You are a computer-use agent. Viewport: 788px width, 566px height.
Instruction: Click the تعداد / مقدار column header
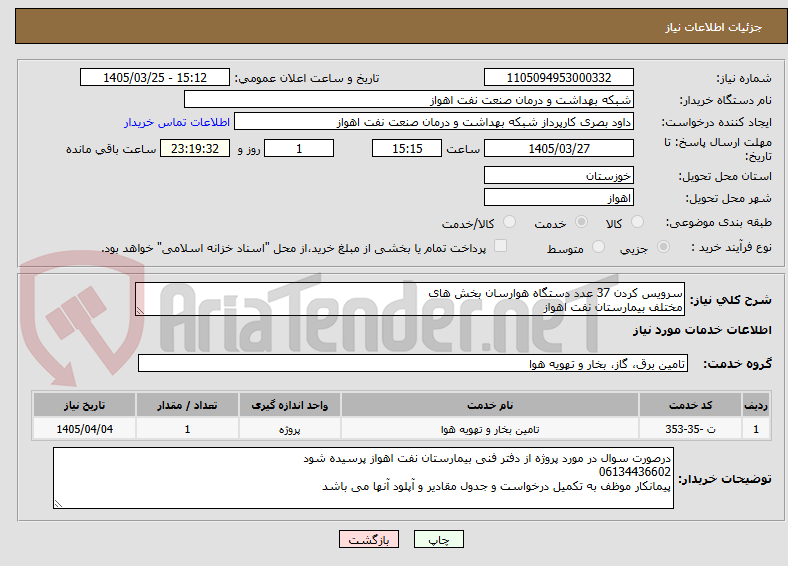click(x=187, y=405)
